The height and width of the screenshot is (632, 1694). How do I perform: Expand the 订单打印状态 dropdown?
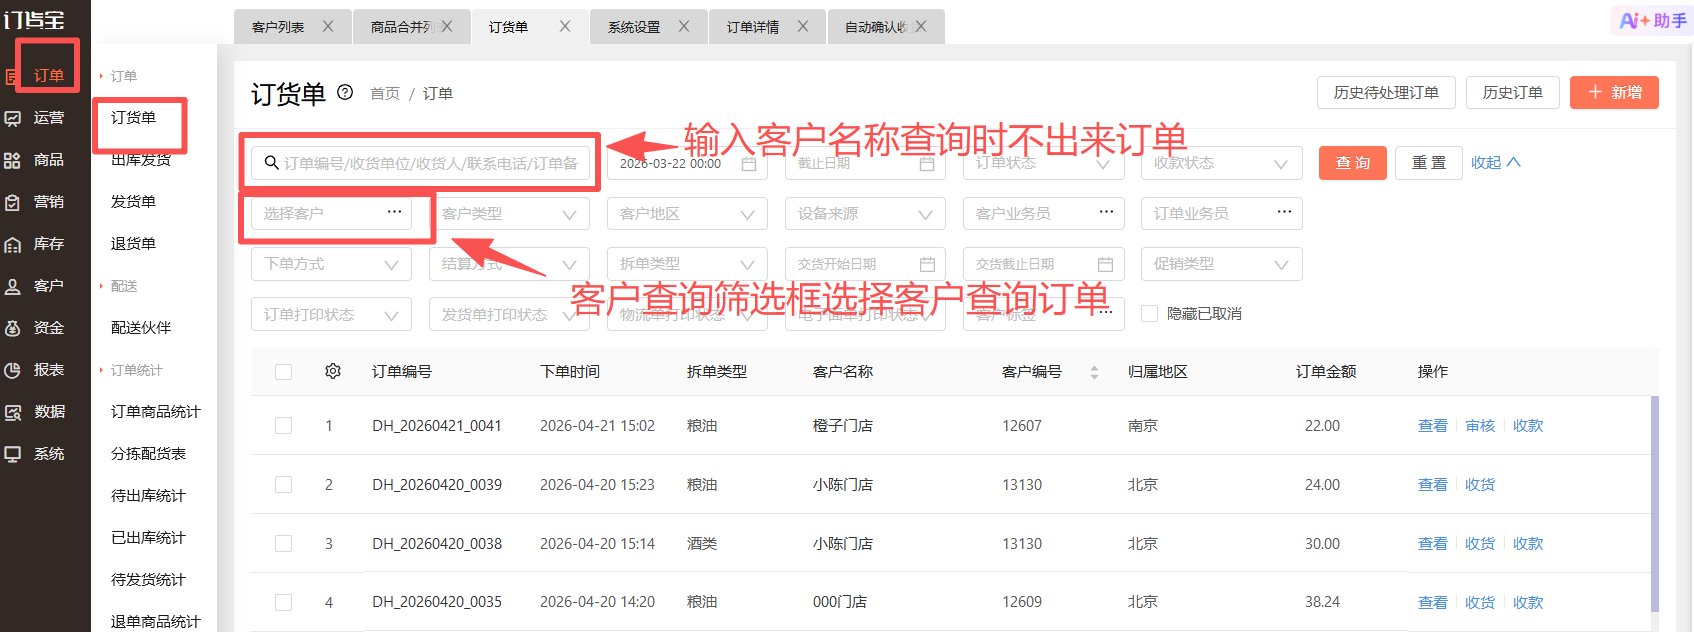click(x=331, y=314)
